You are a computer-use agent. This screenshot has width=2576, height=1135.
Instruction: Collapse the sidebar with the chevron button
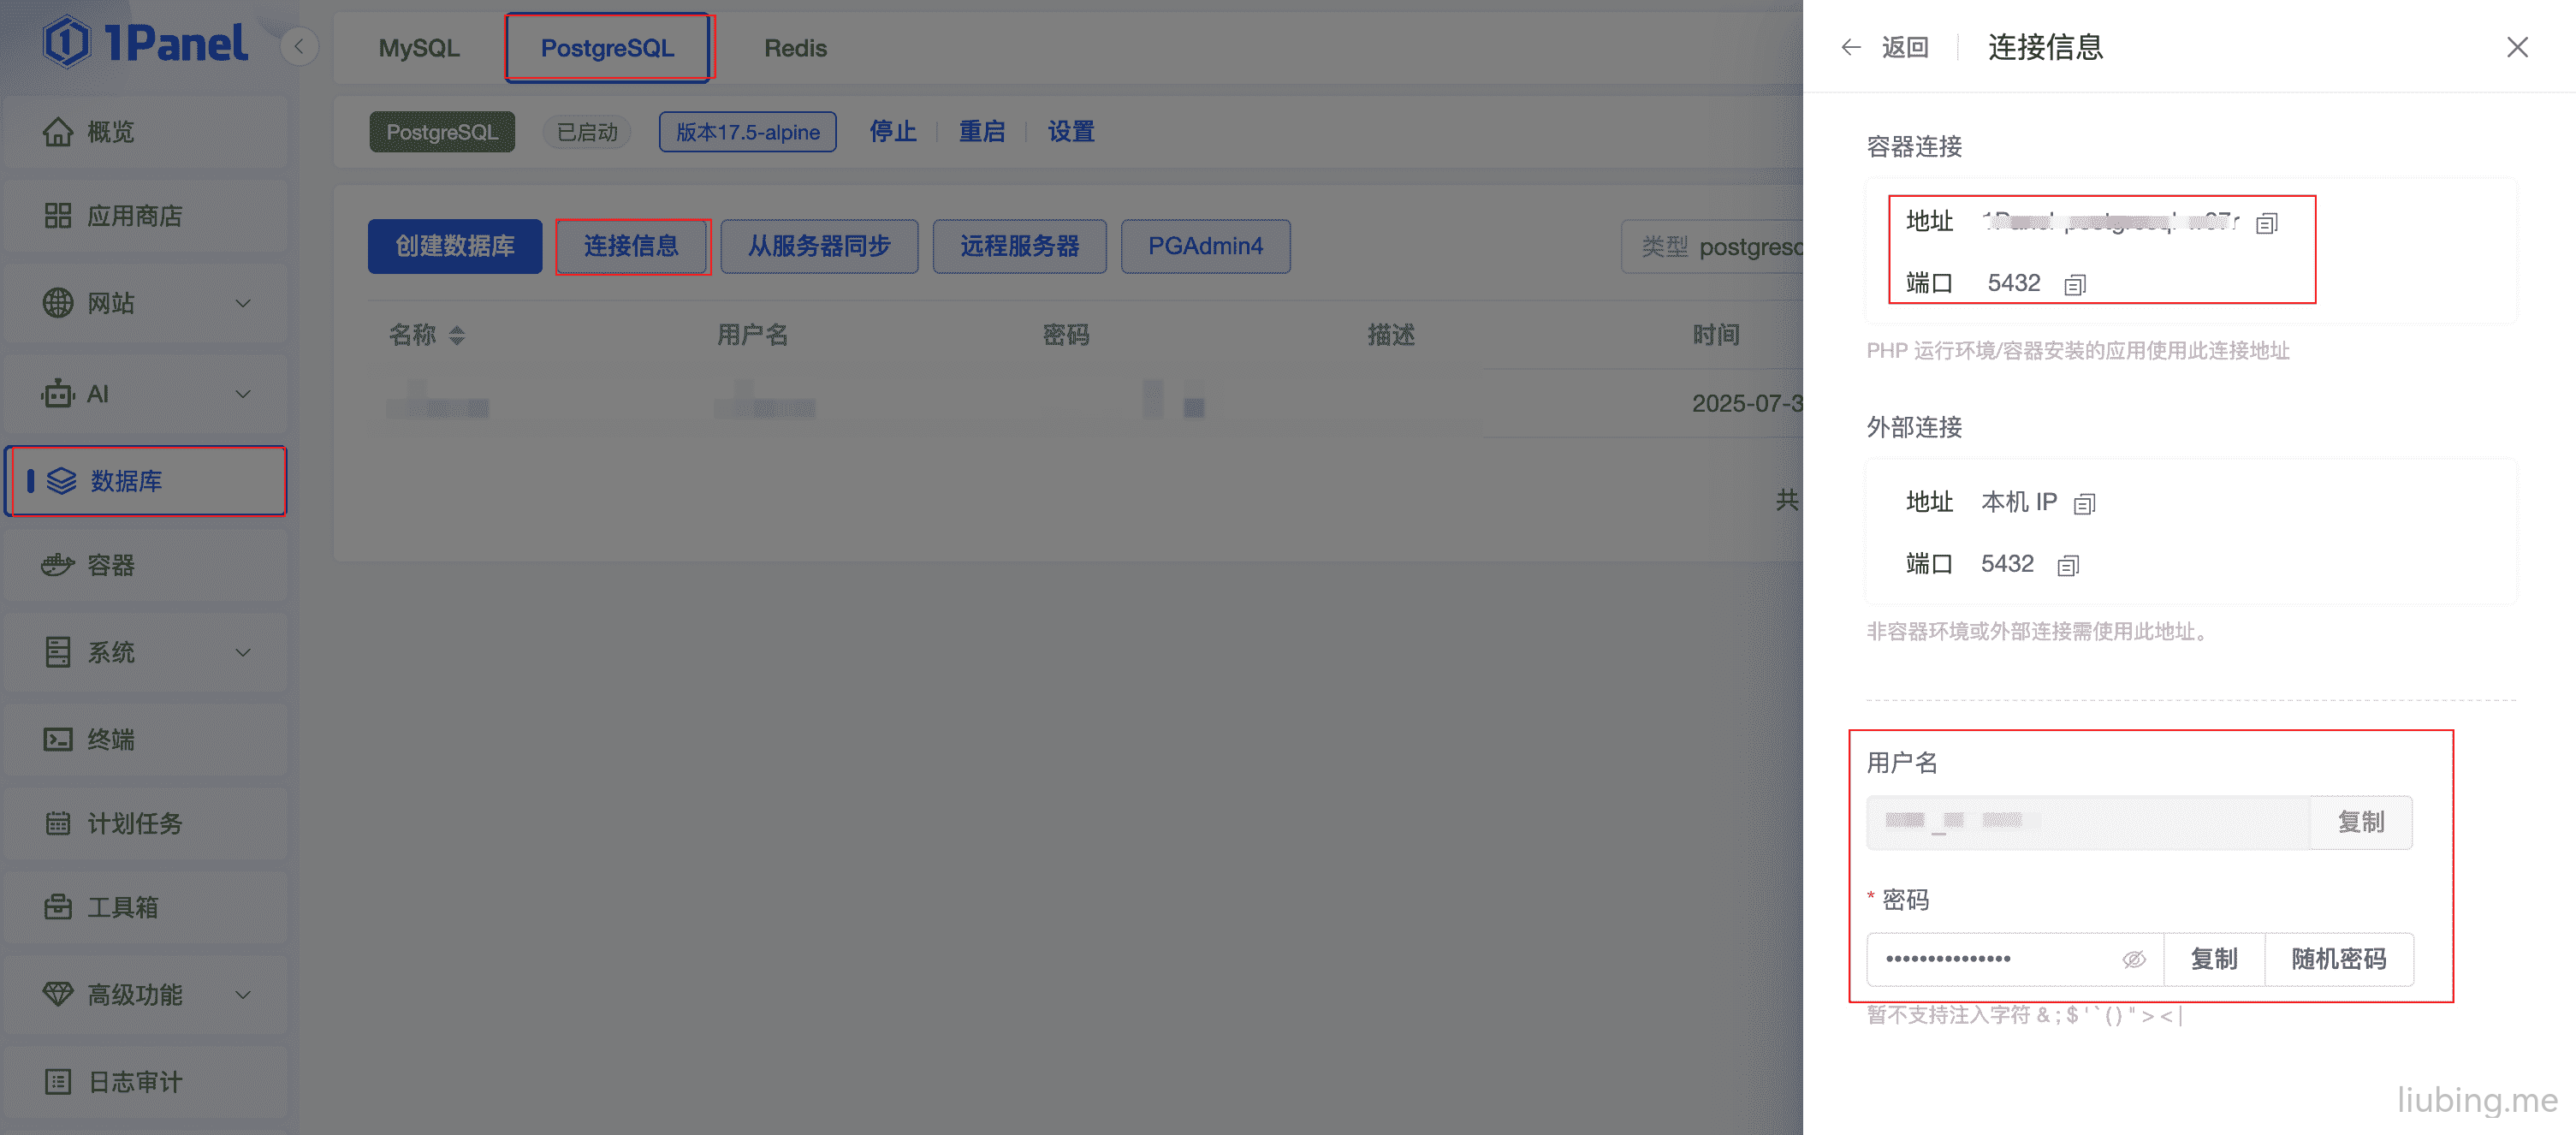[x=298, y=47]
